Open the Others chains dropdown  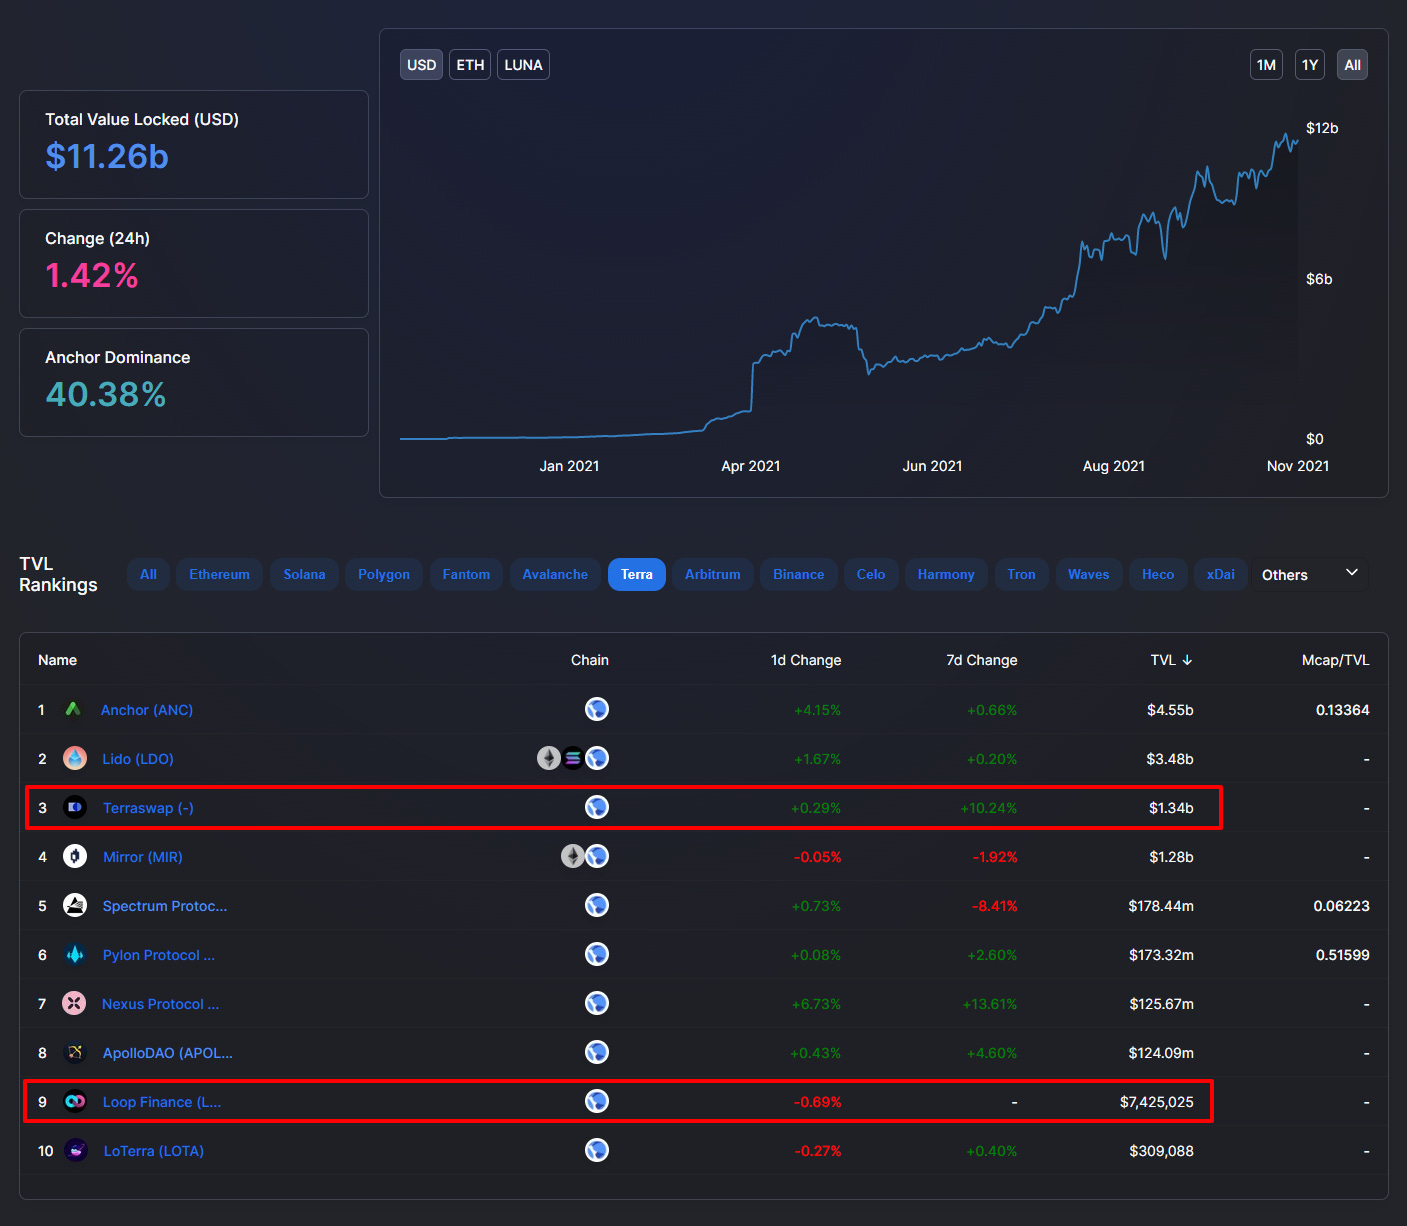(1309, 574)
